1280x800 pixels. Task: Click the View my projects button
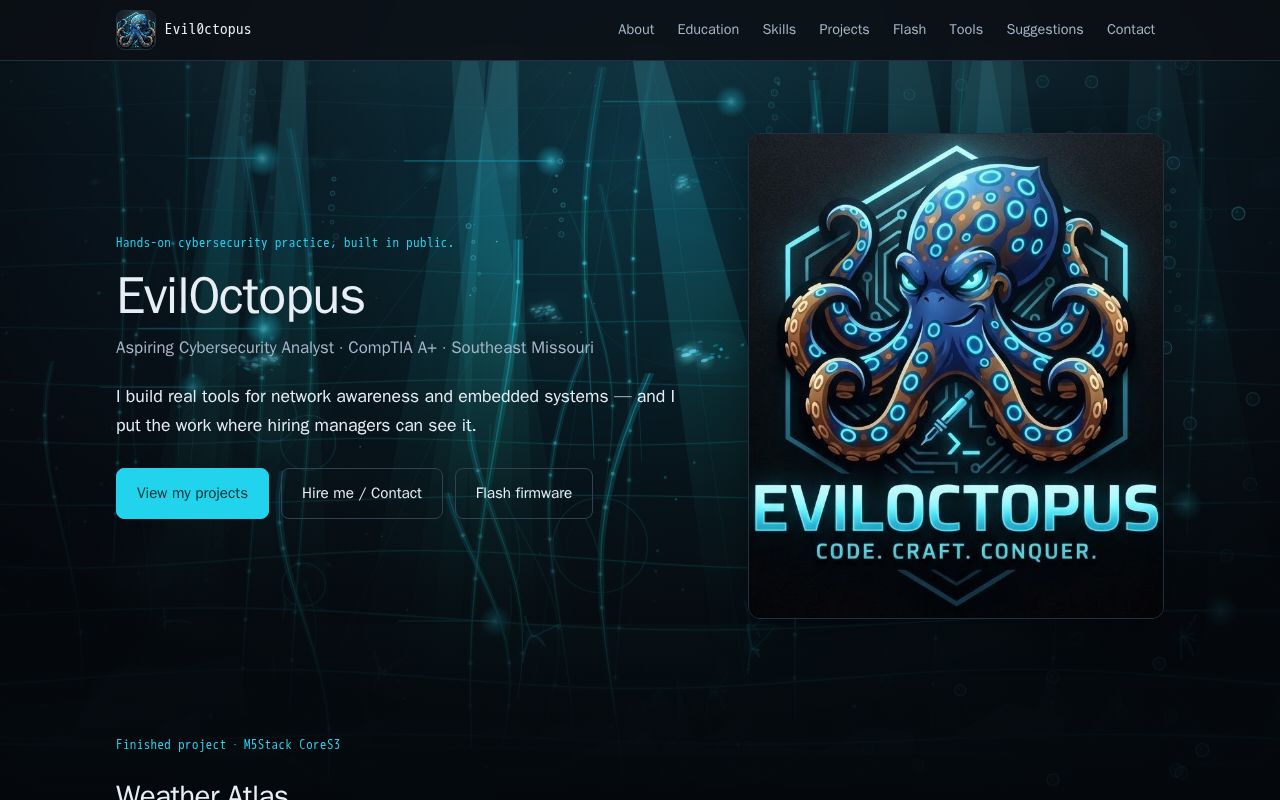click(x=192, y=493)
